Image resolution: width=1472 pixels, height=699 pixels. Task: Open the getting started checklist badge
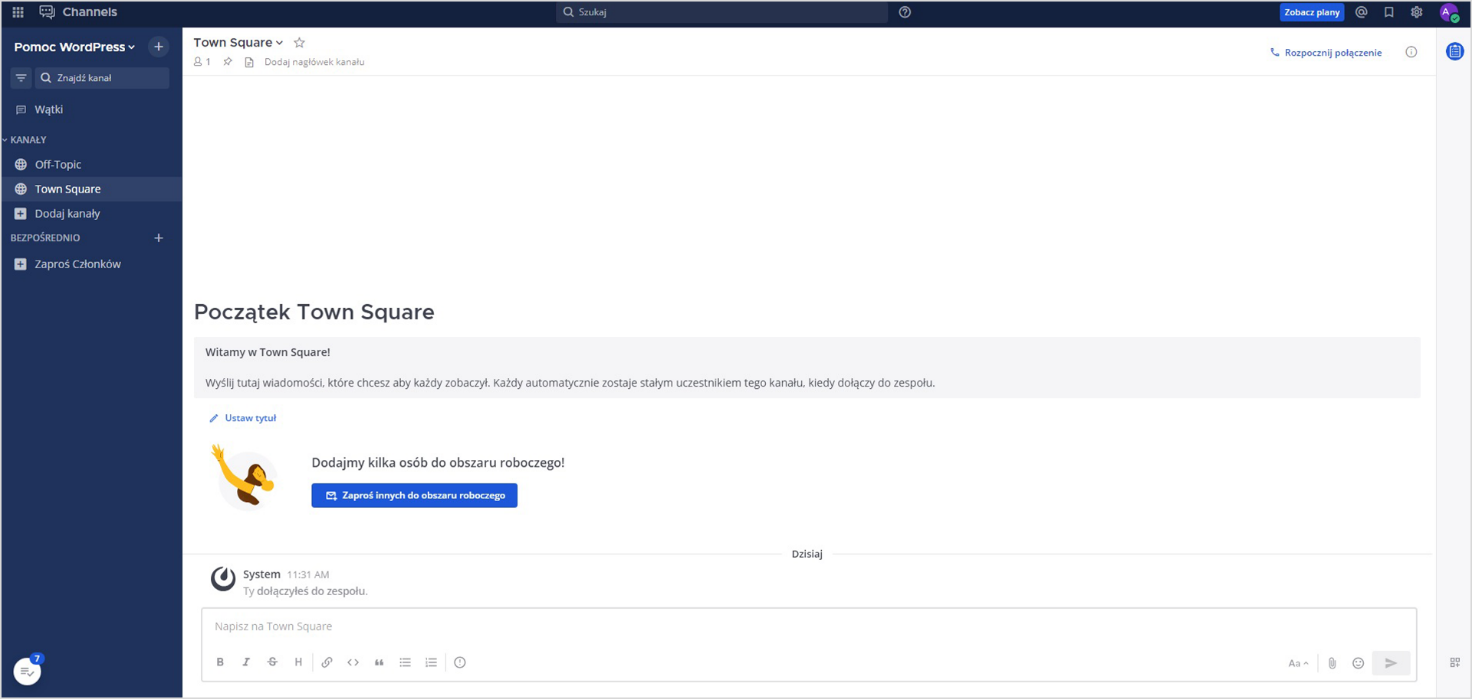[28, 671]
